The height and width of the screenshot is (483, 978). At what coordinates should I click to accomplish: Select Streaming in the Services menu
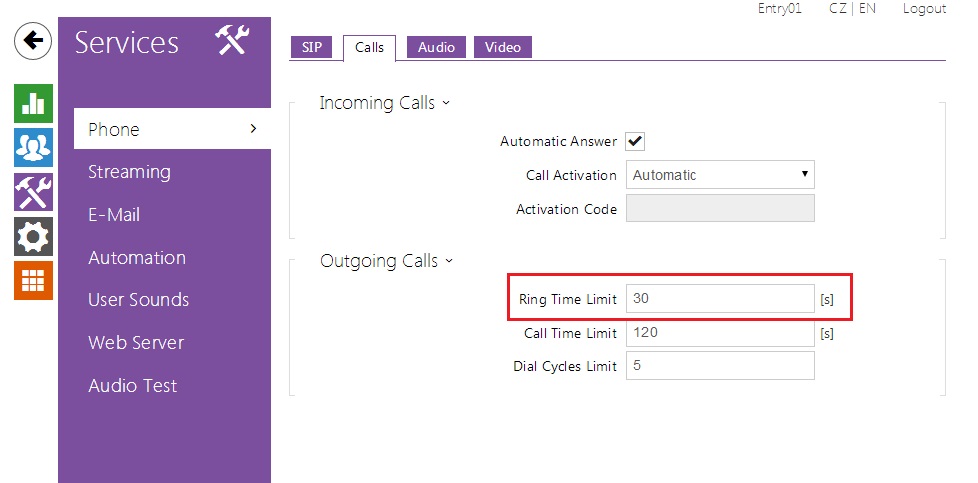129,172
